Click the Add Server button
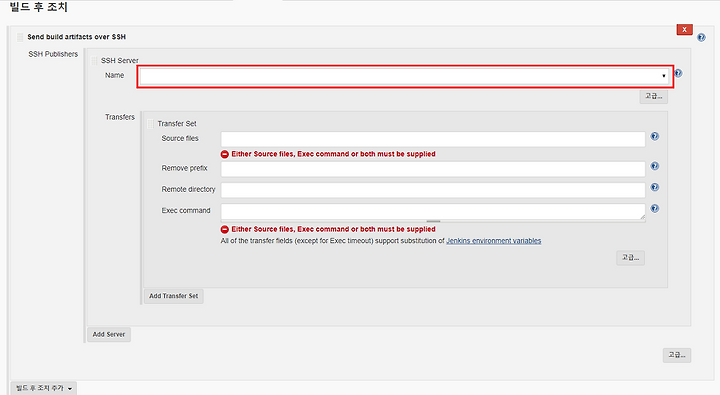Screen dimensions: 720x395 109,334
